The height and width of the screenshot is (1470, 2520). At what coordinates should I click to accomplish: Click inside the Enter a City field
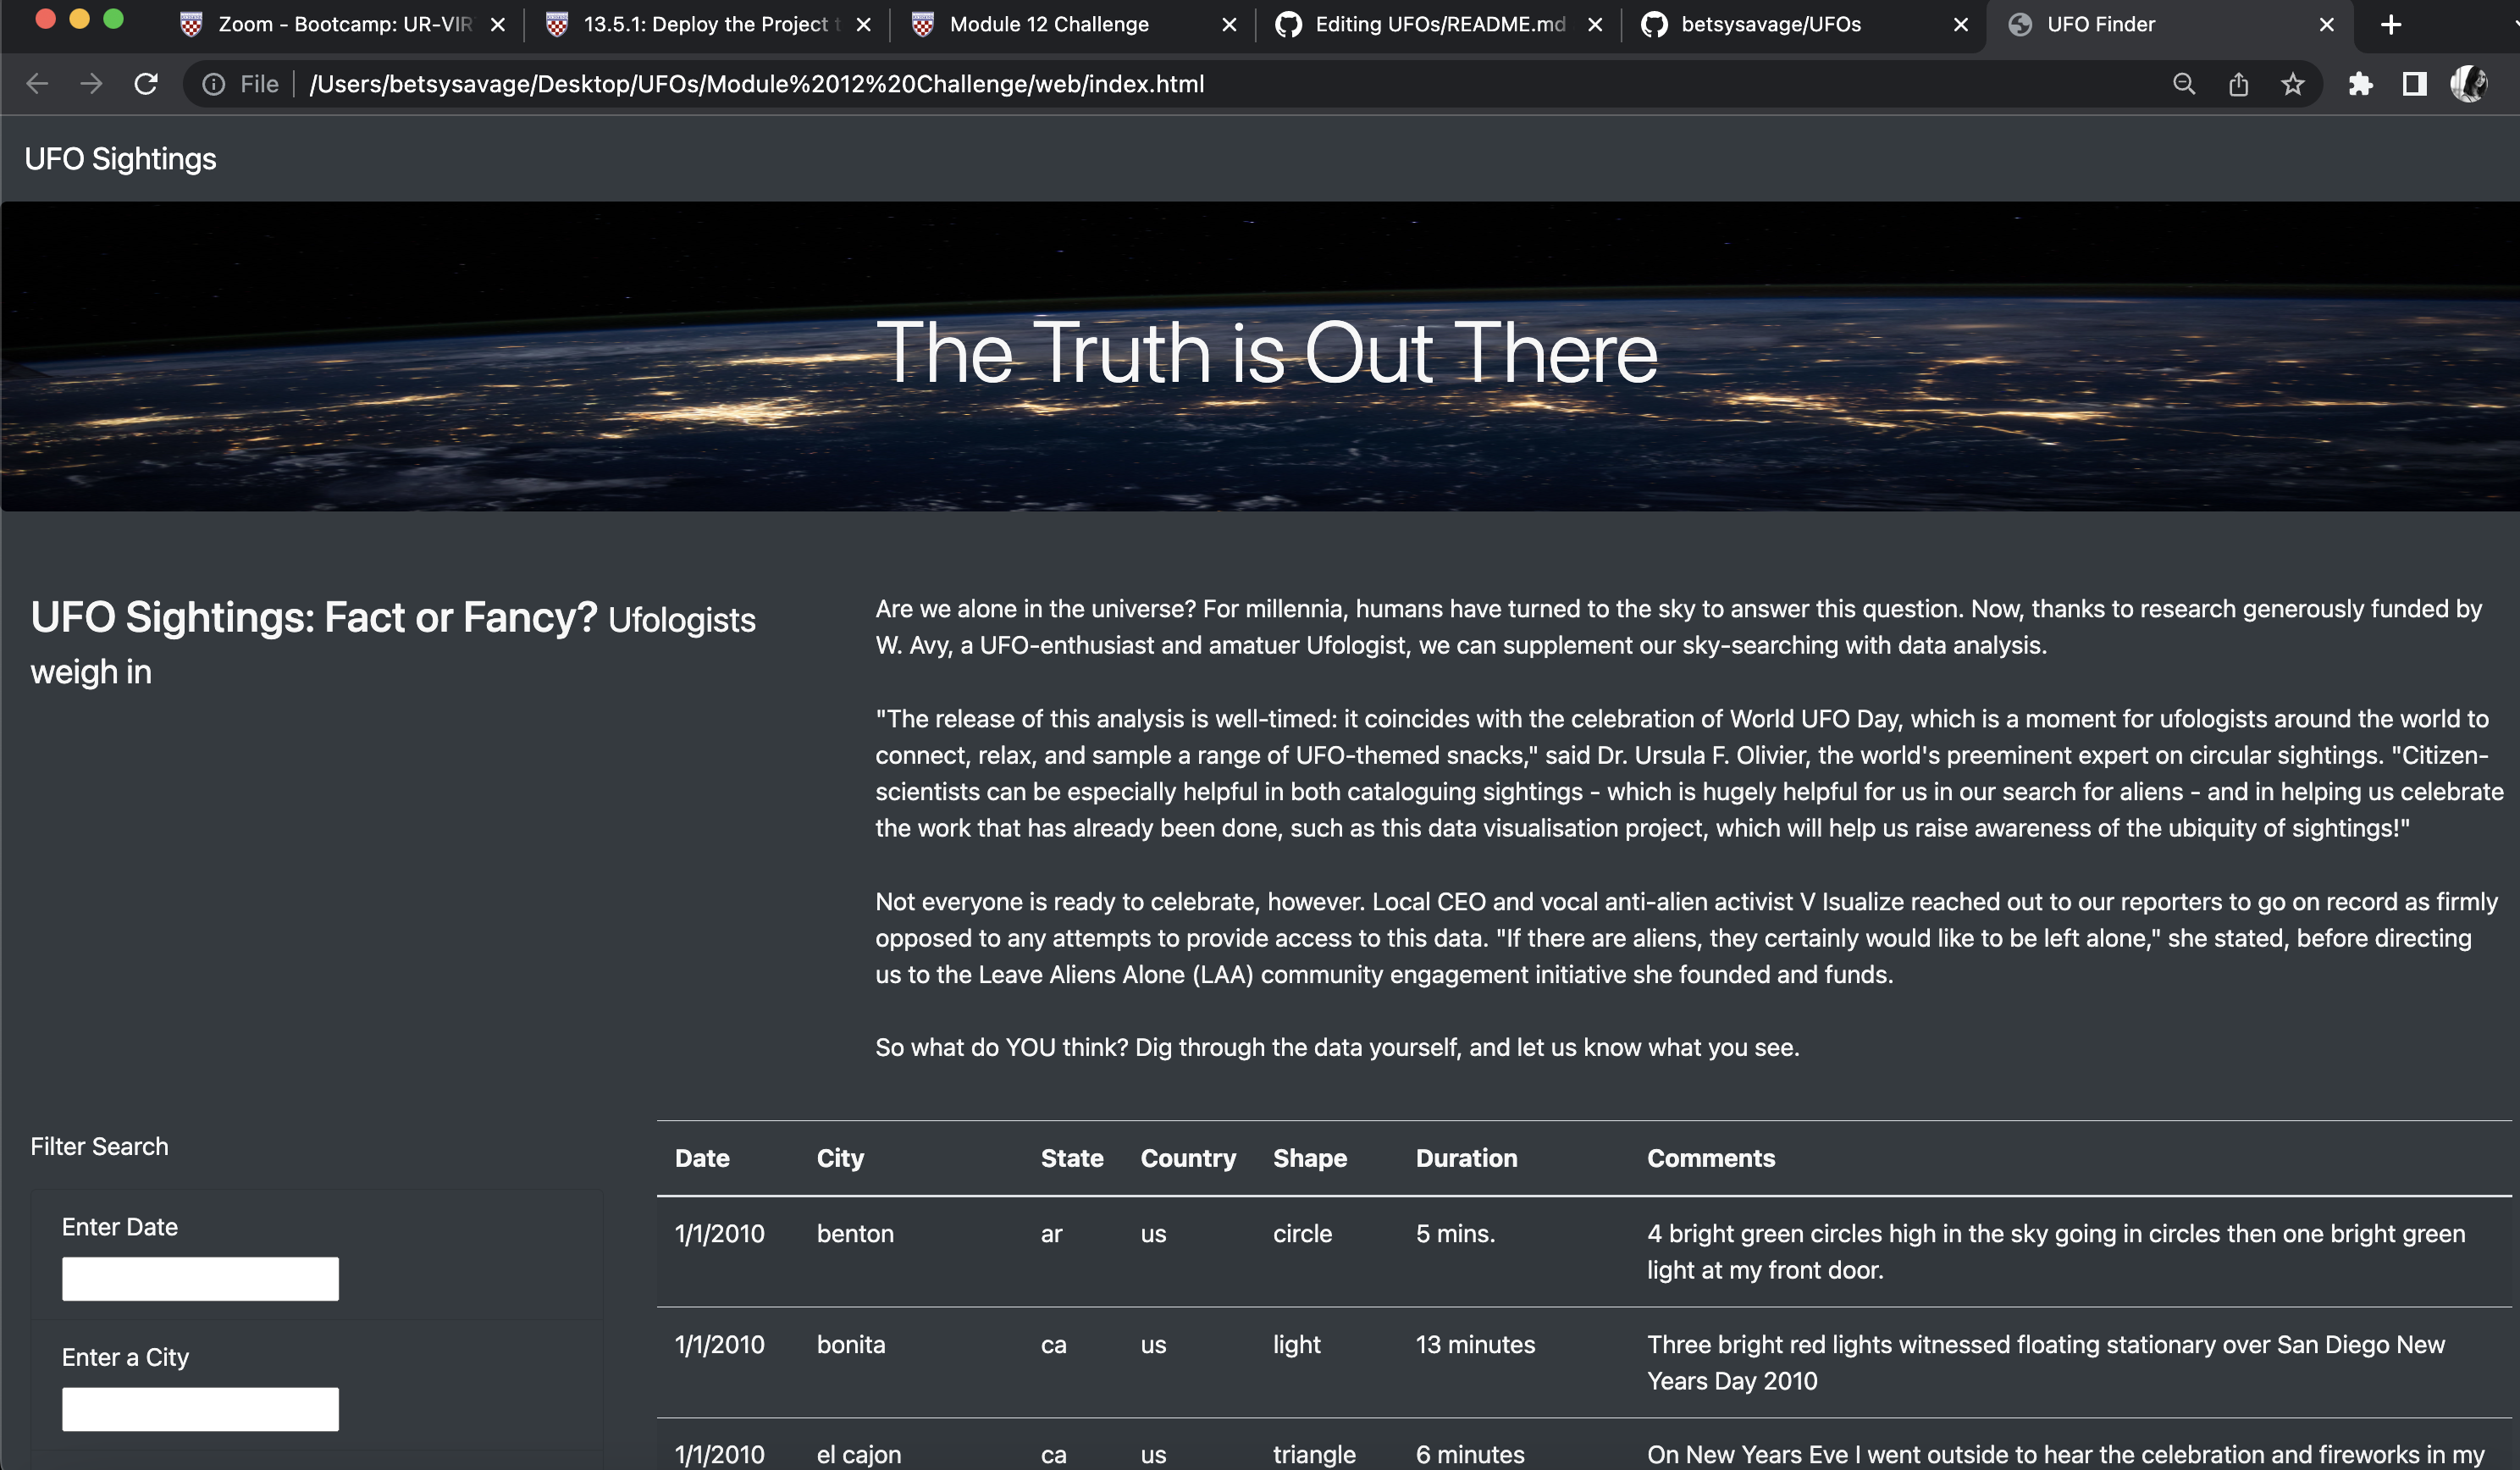tap(200, 1409)
